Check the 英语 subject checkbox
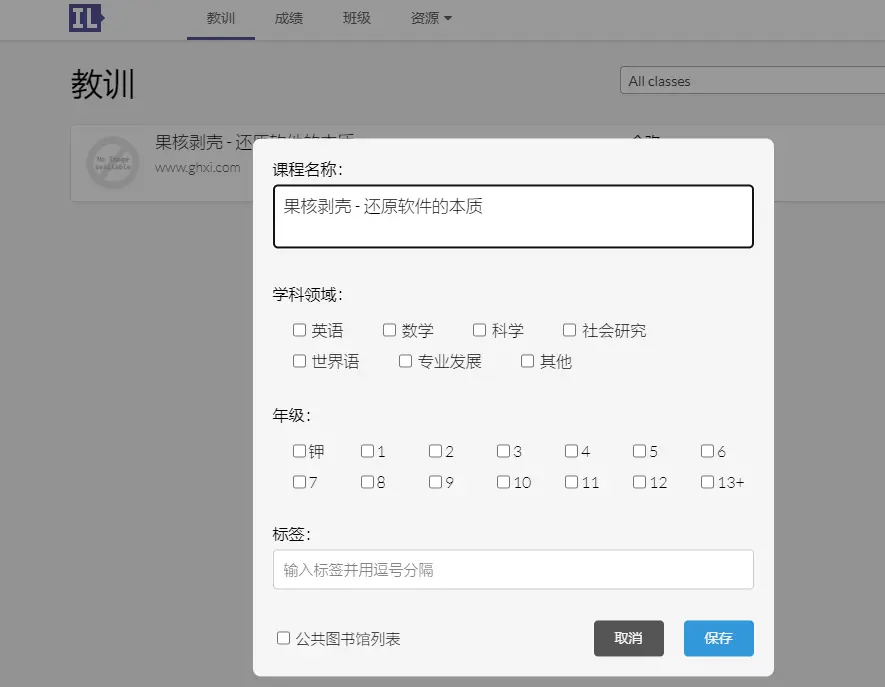 tap(299, 330)
